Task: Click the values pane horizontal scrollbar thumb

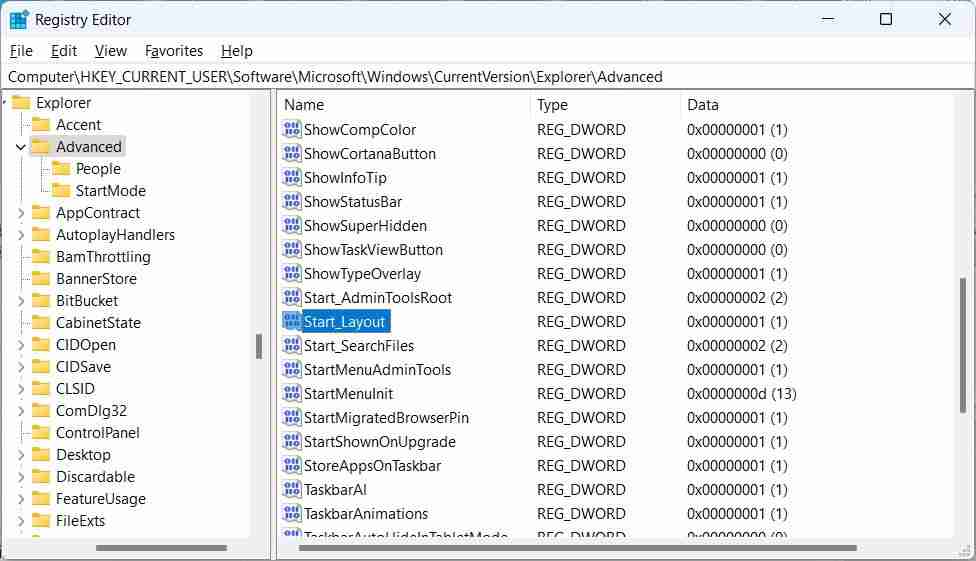Action: pyautogui.click(x=578, y=548)
